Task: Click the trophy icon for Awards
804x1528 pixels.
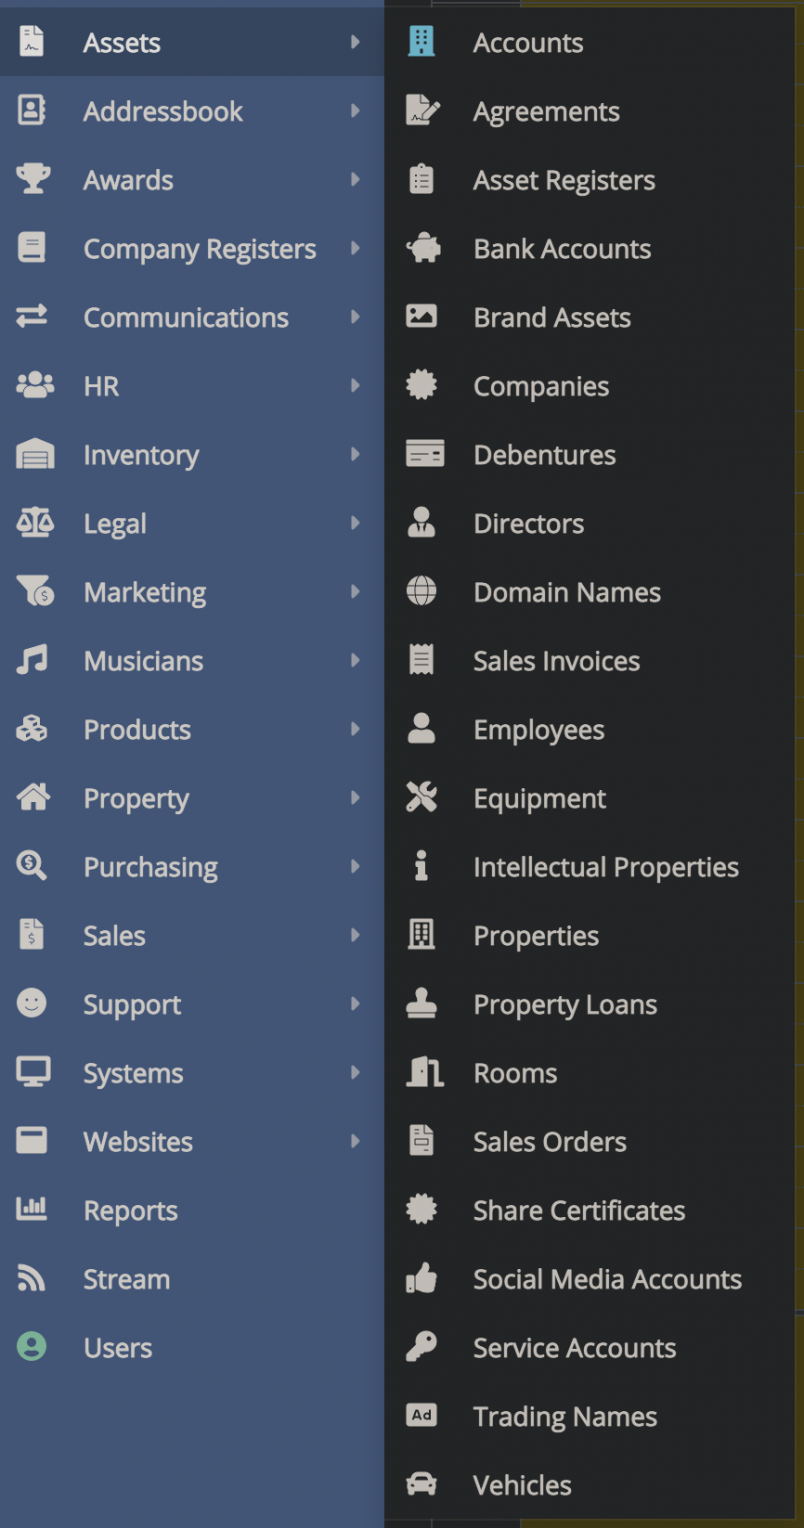Action: (33, 180)
